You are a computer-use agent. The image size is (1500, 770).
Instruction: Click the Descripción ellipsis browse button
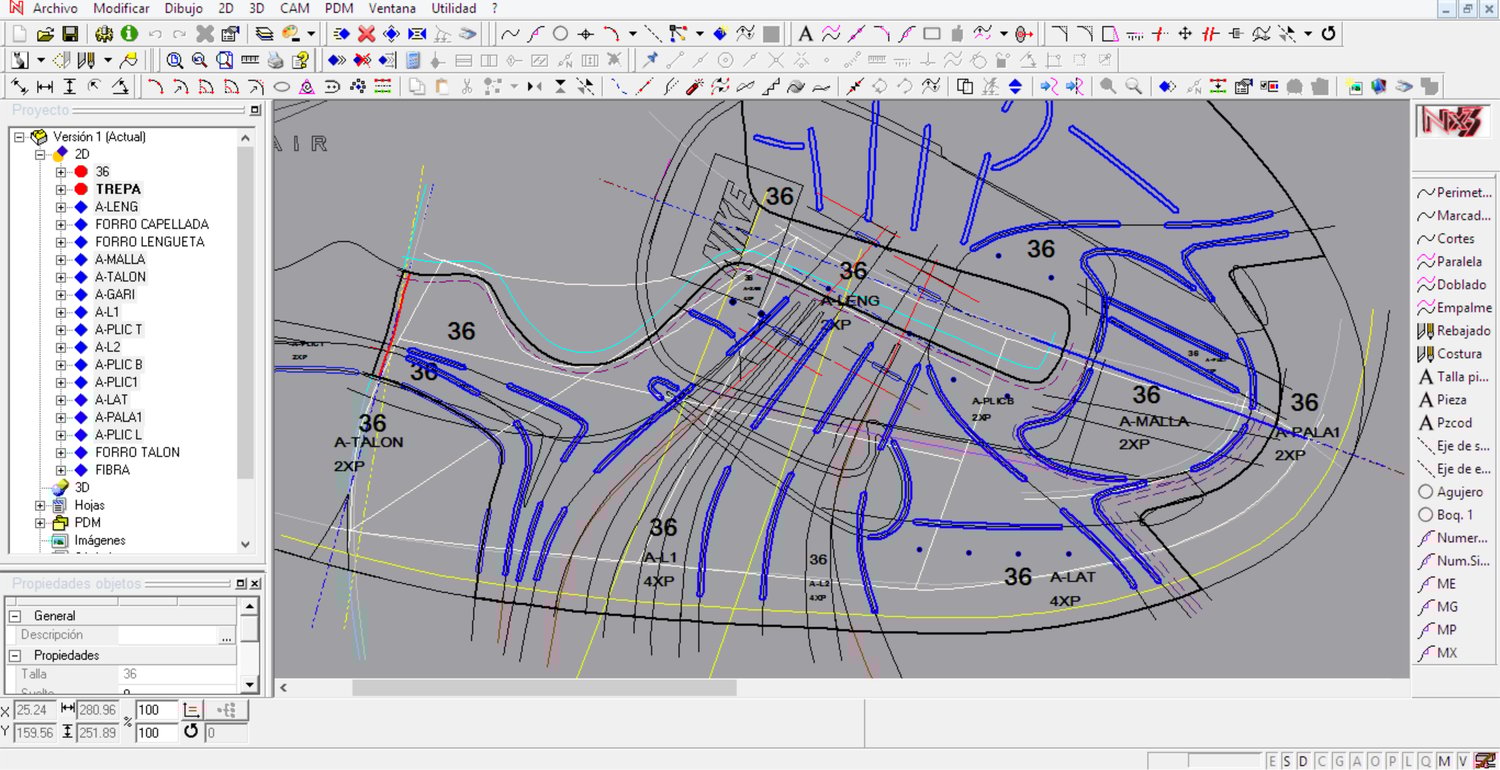point(227,636)
